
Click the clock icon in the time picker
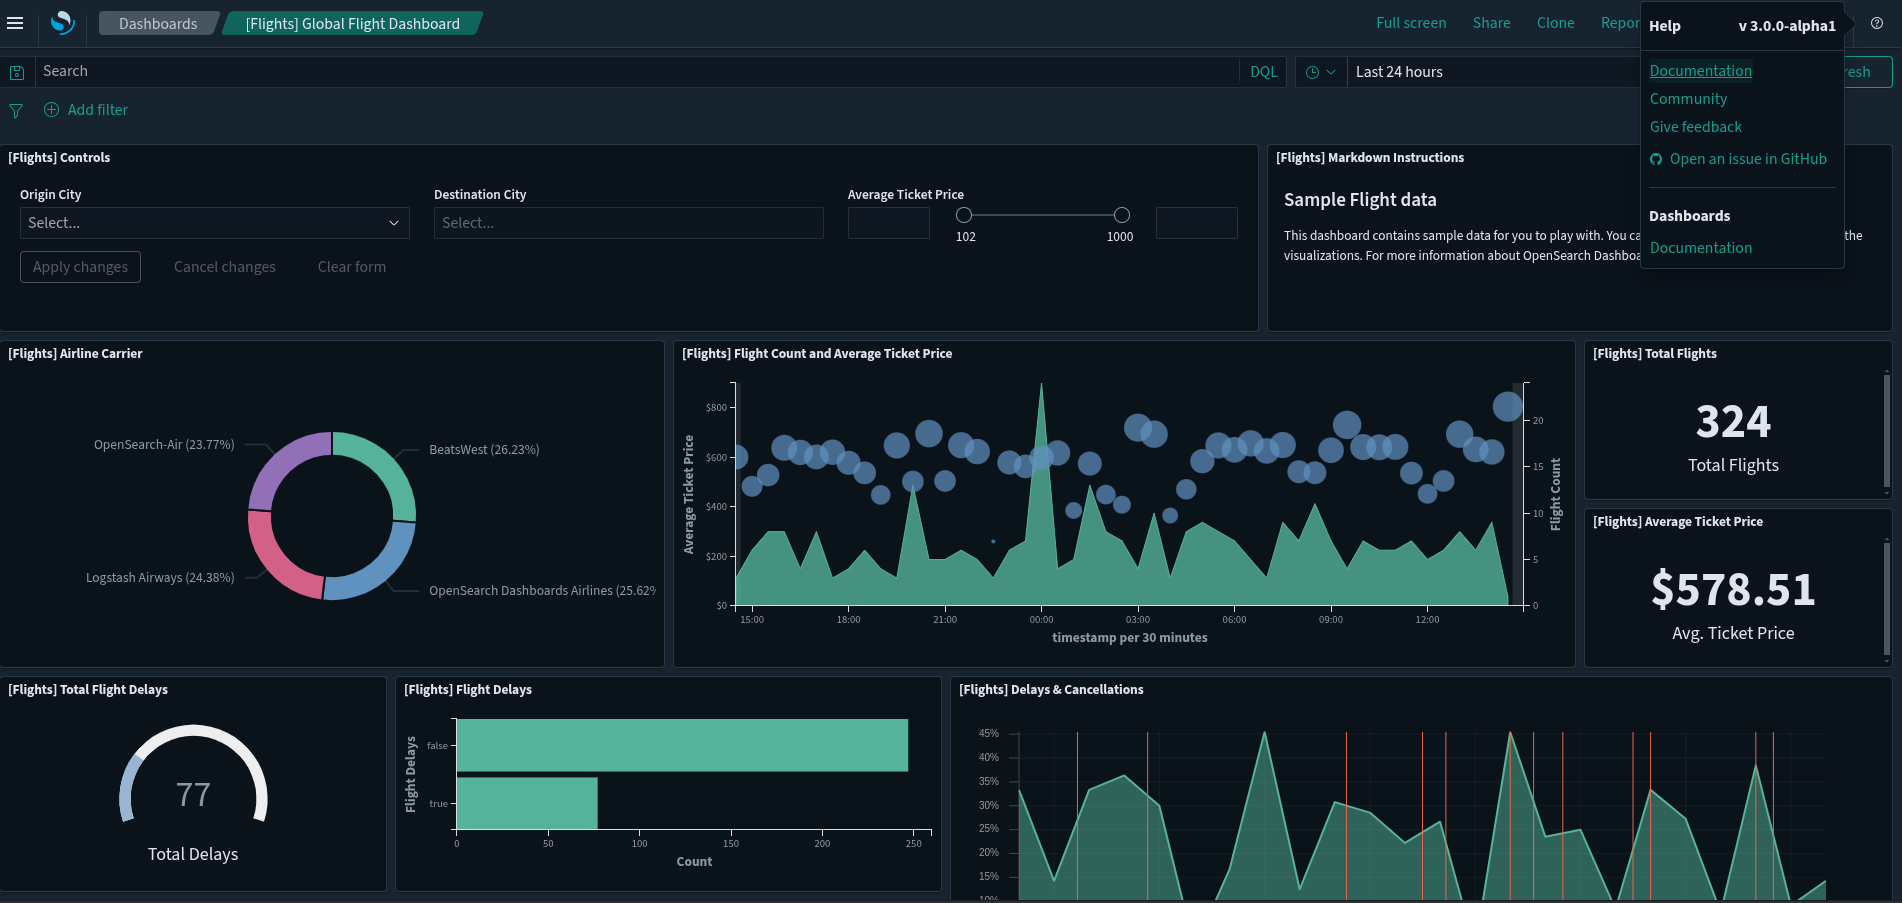[x=1313, y=71]
